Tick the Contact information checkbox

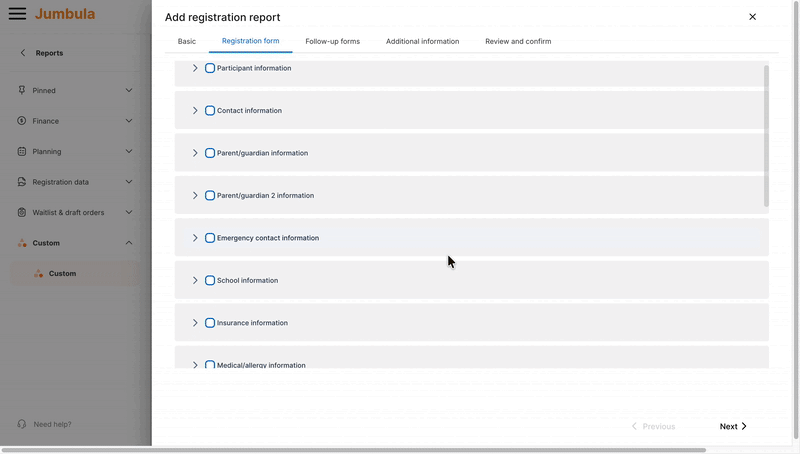210,111
